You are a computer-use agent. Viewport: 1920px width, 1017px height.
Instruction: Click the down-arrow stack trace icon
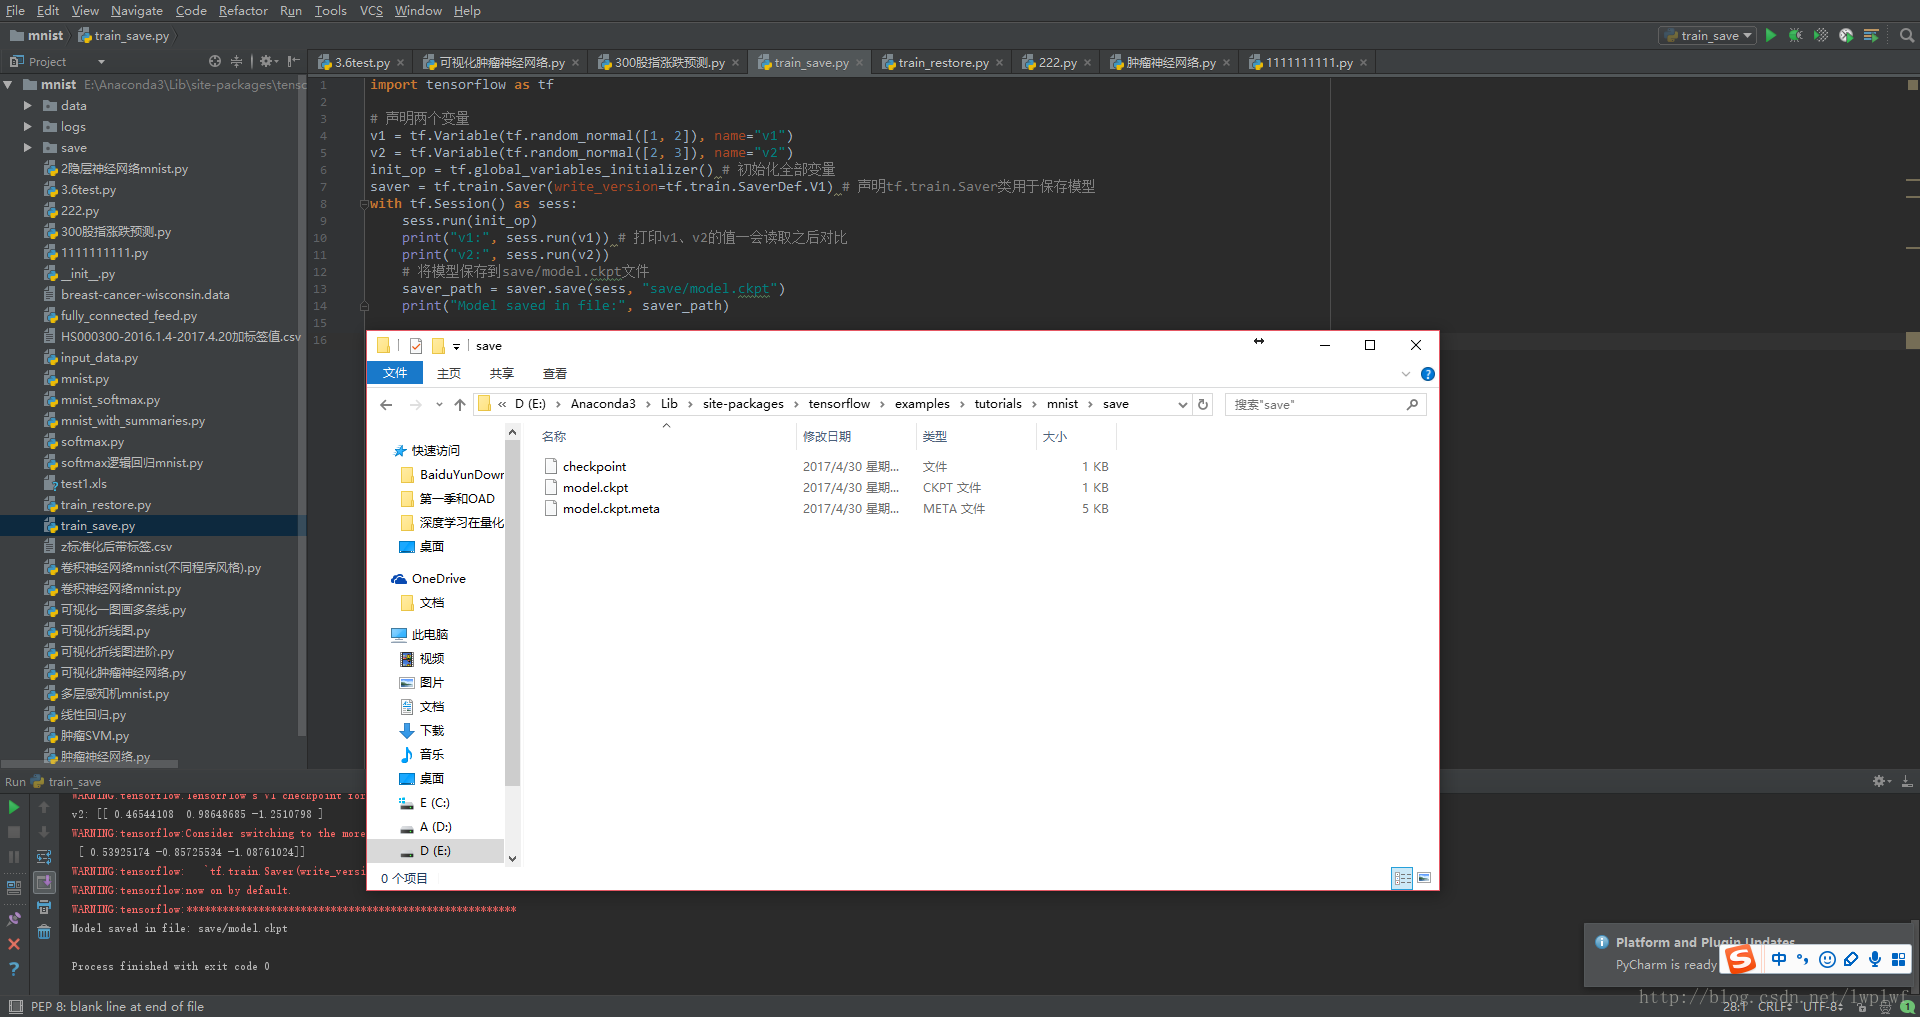(x=44, y=832)
